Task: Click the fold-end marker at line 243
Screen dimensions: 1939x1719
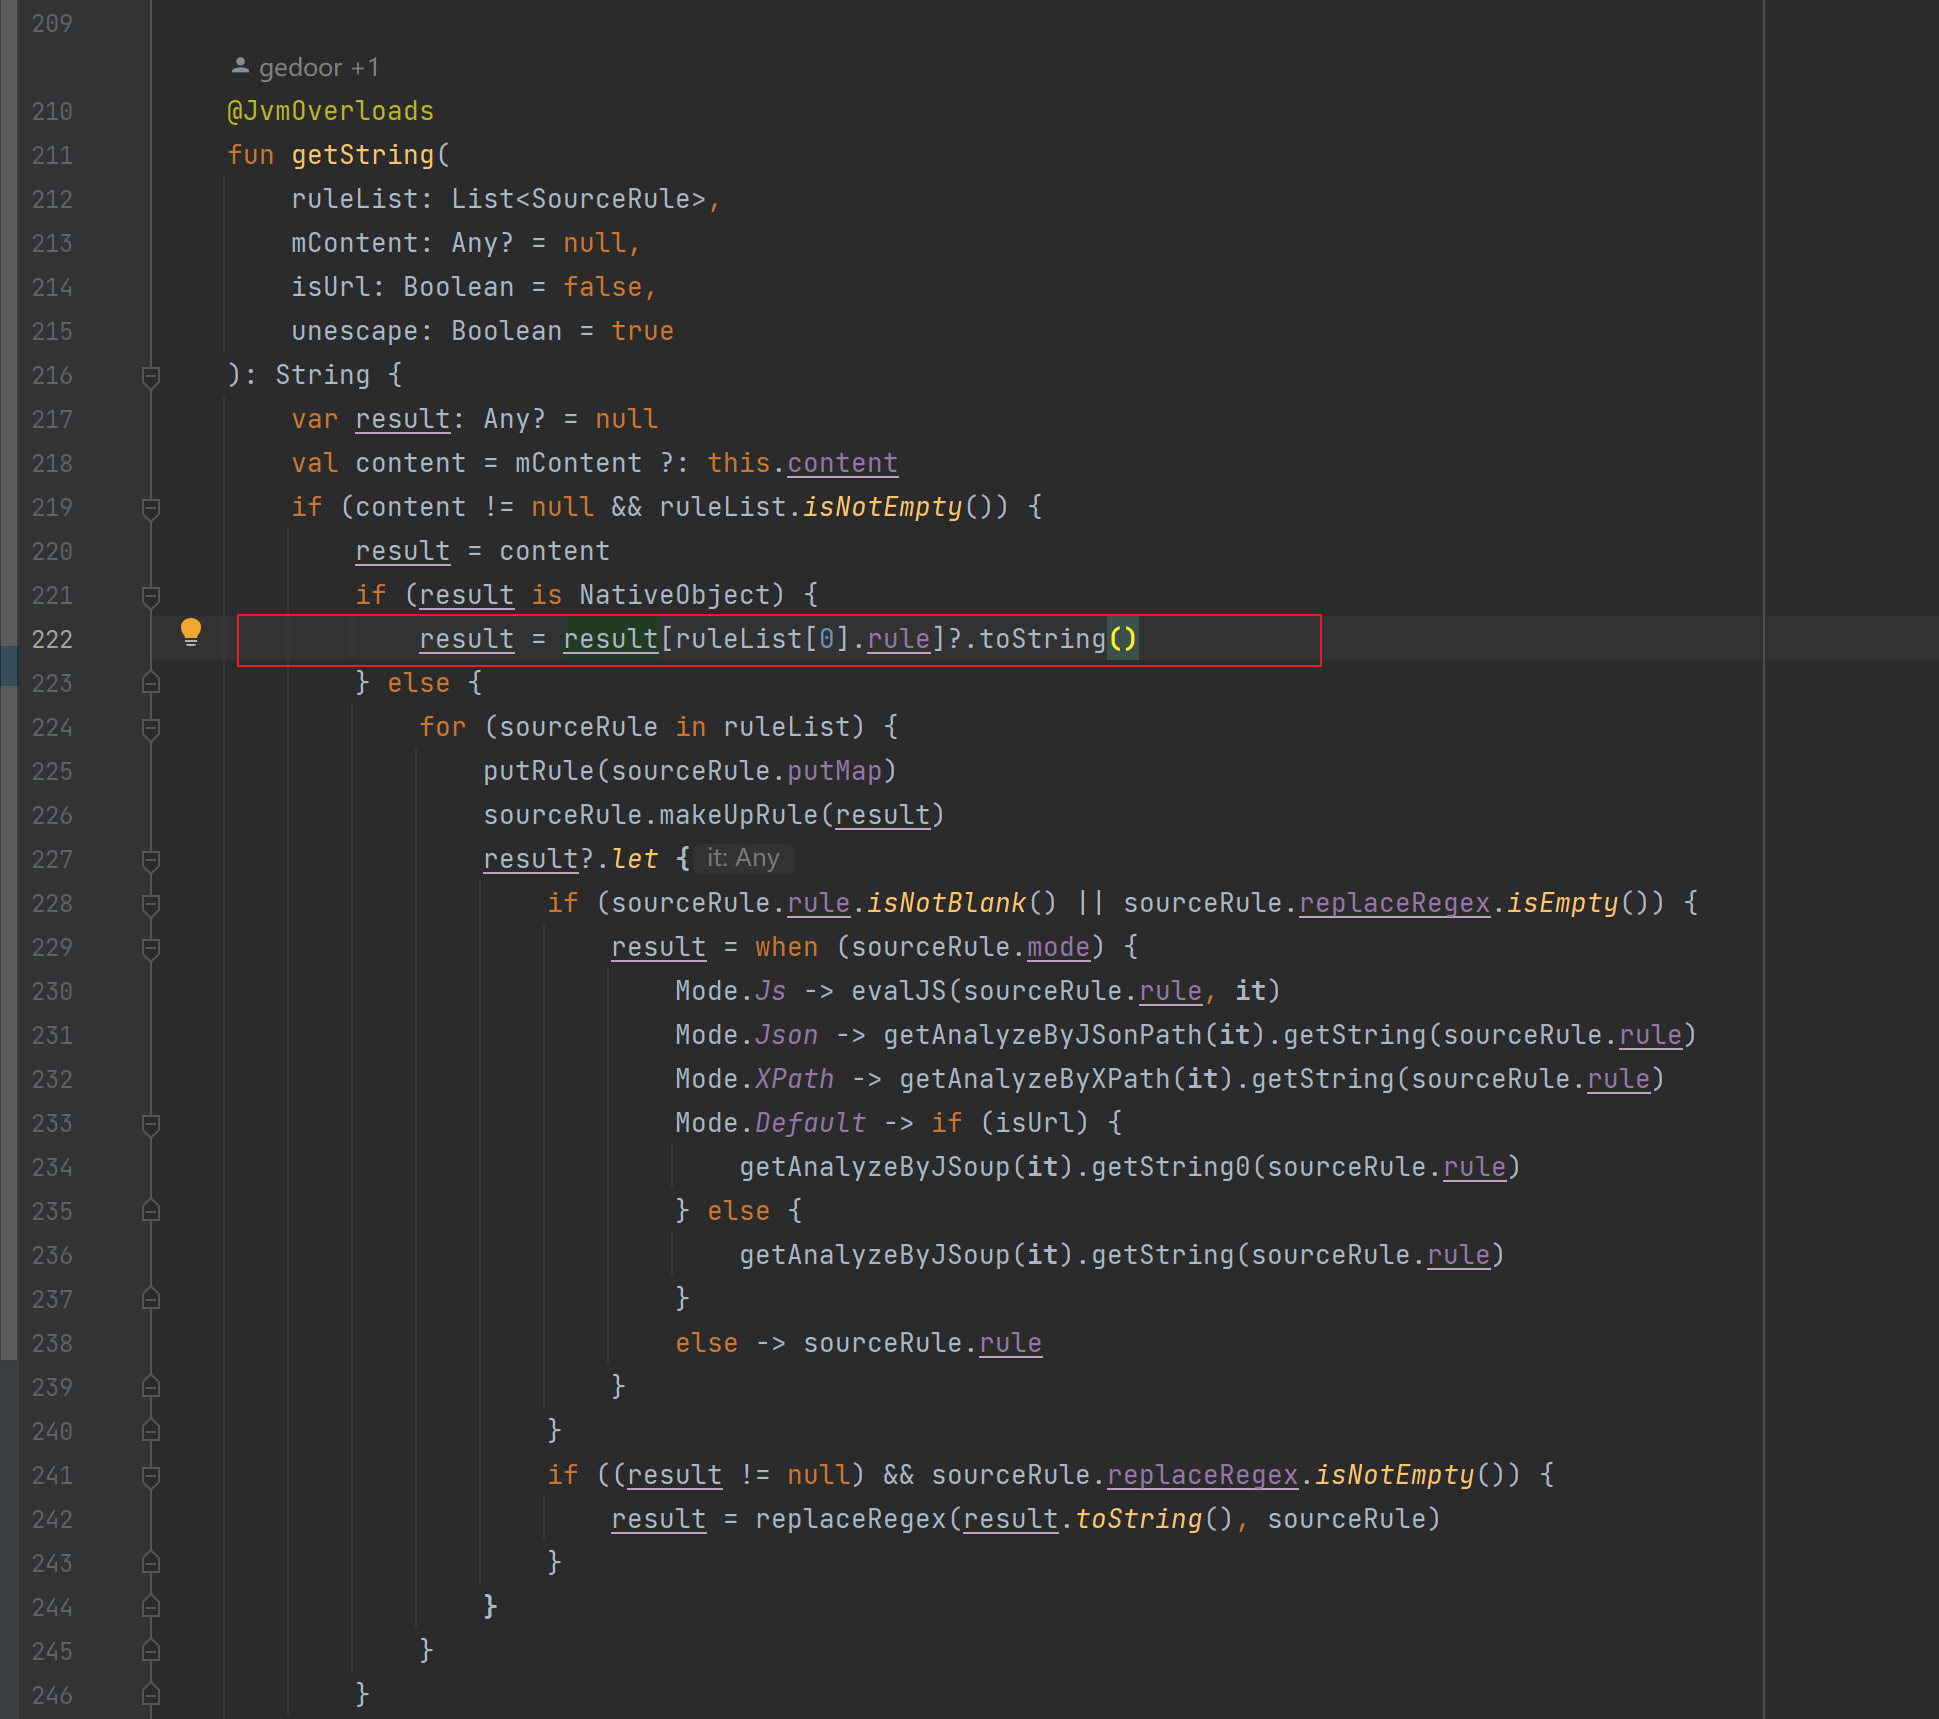Action: tap(151, 1563)
